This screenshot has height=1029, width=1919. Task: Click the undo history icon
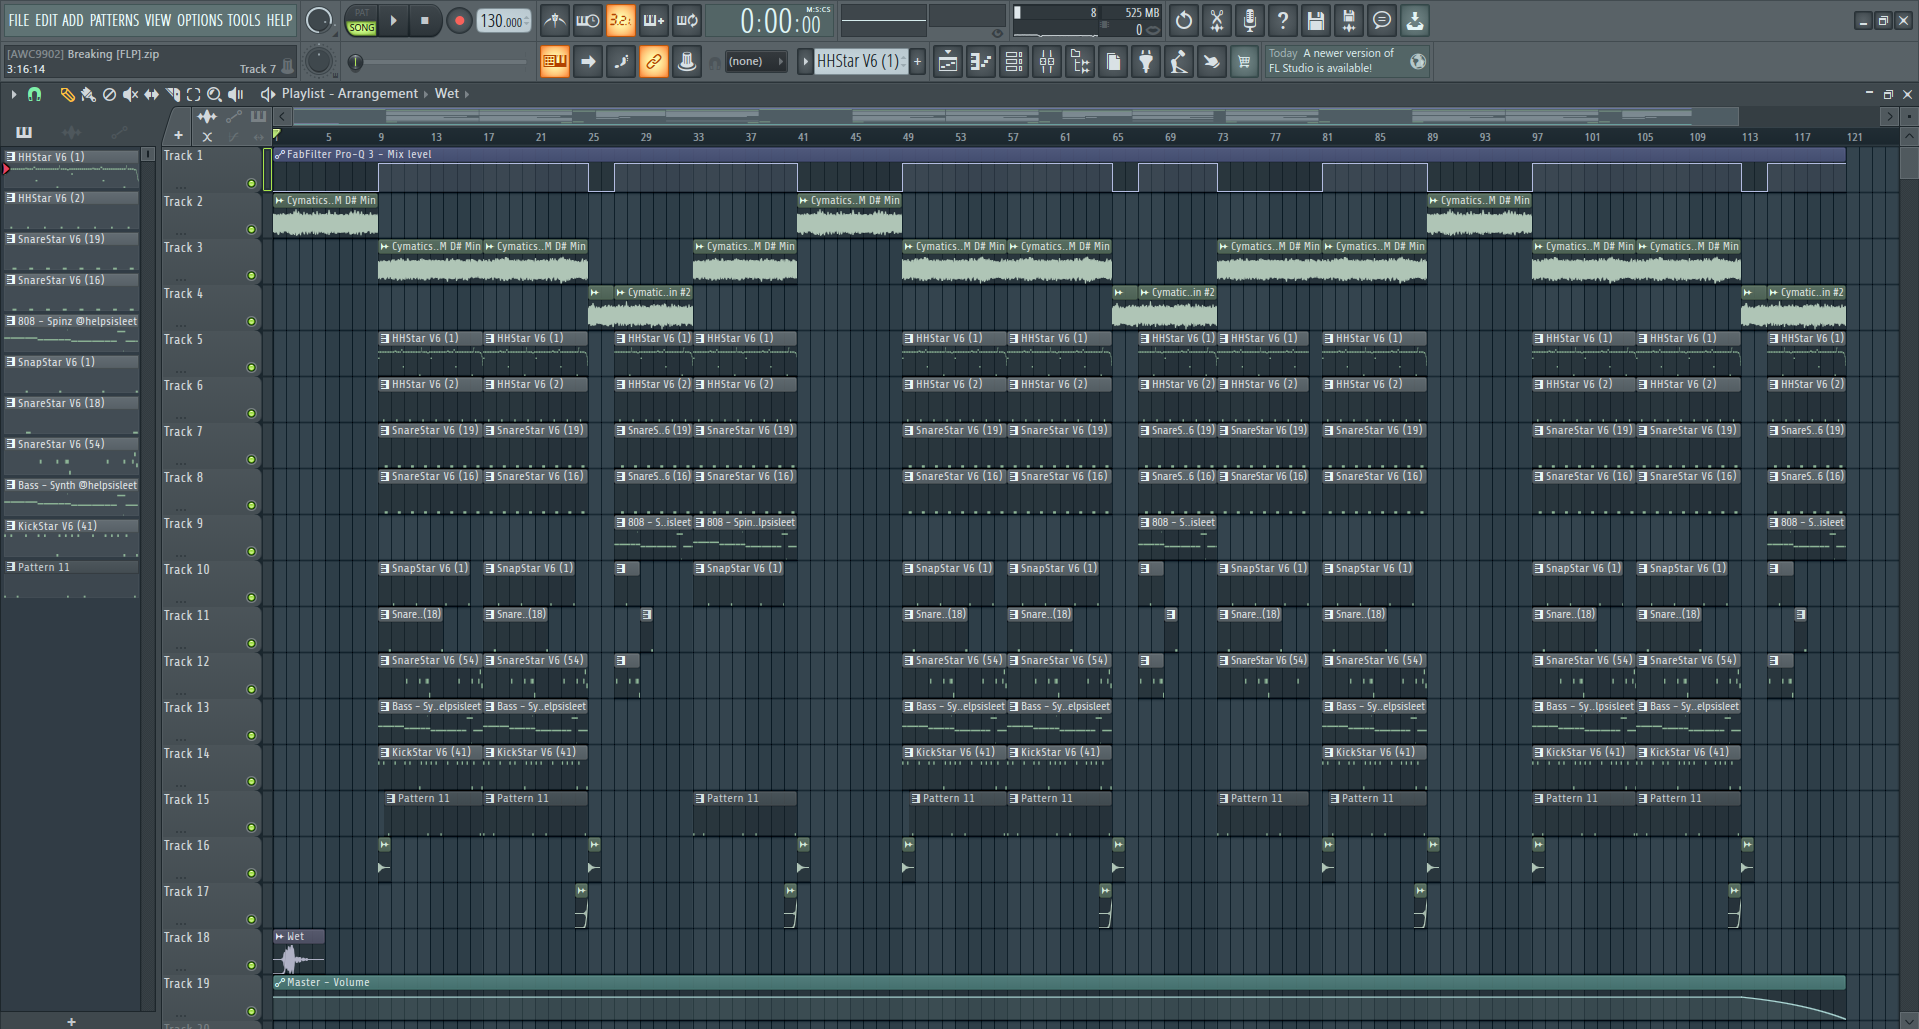pyautogui.click(x=1184, y=20)
